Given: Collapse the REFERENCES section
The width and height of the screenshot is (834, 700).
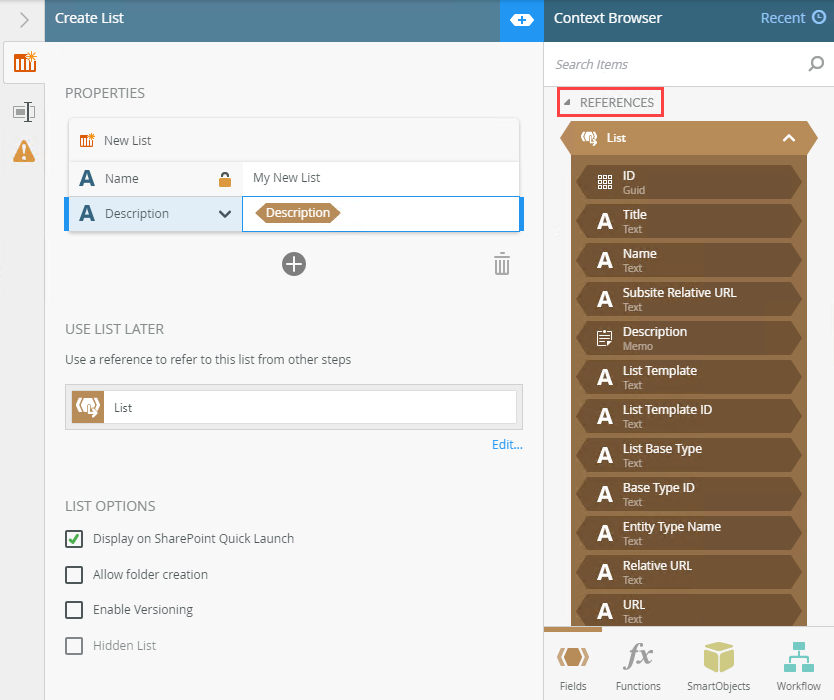Looking at the screenshot, I should click(567, 103).
